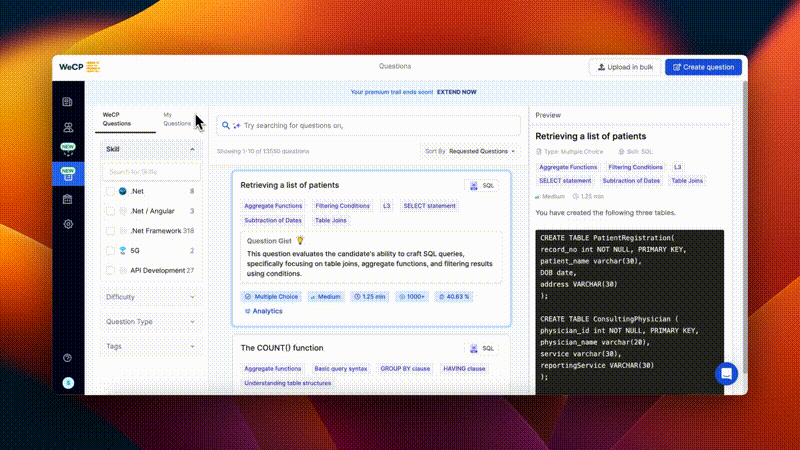Switch to WeCP Questions tab
Viewport: 800px width, 450px height.
125,119
